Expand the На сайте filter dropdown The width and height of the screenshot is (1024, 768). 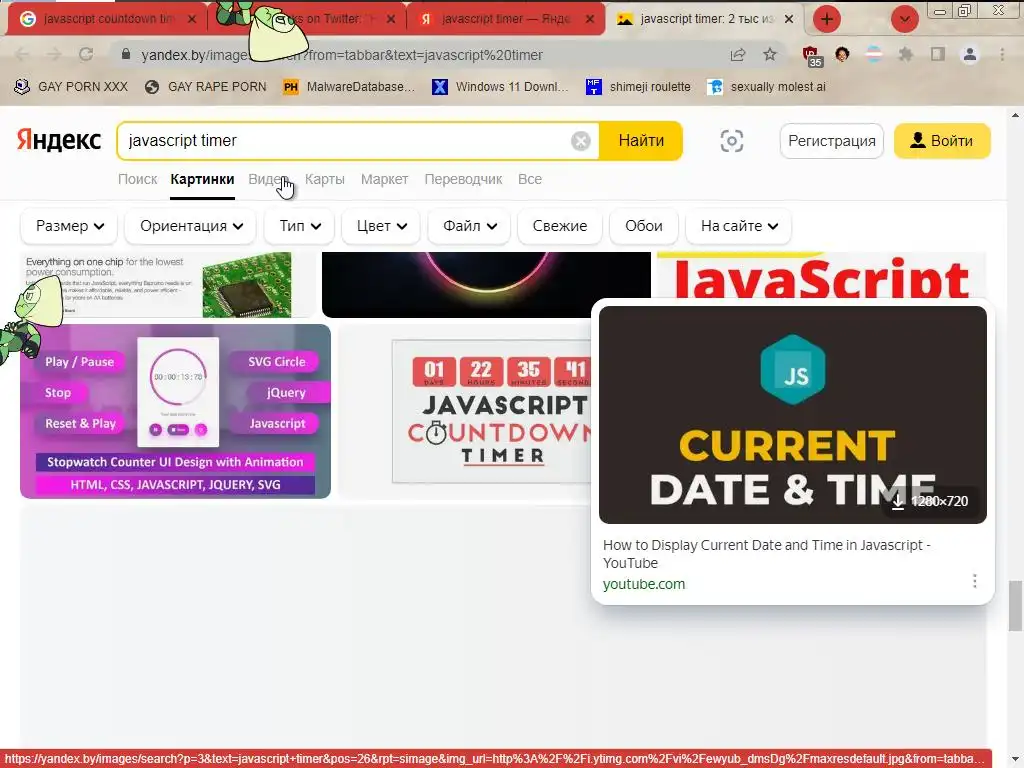coord(739,226)
